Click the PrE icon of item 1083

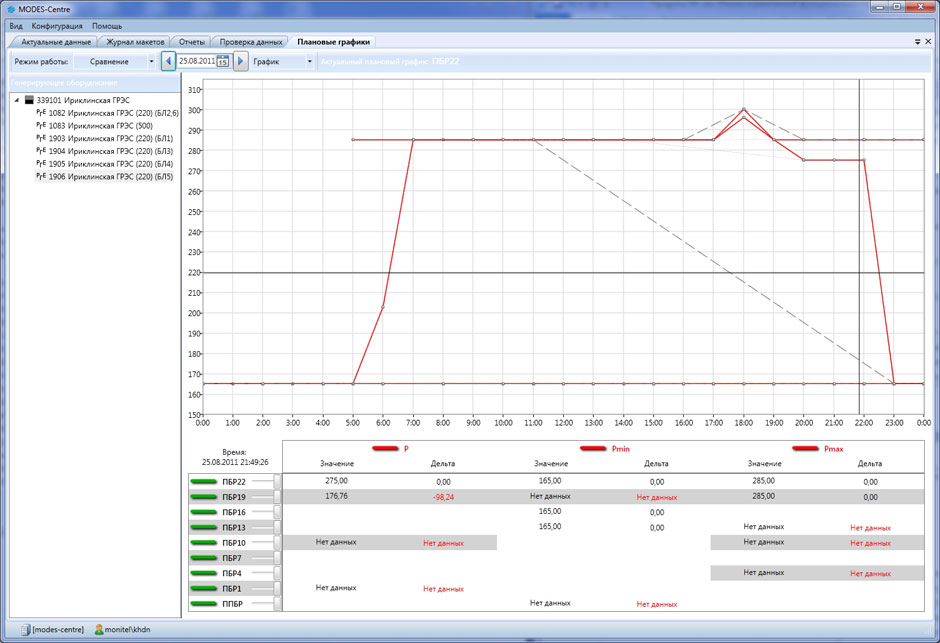41,125
